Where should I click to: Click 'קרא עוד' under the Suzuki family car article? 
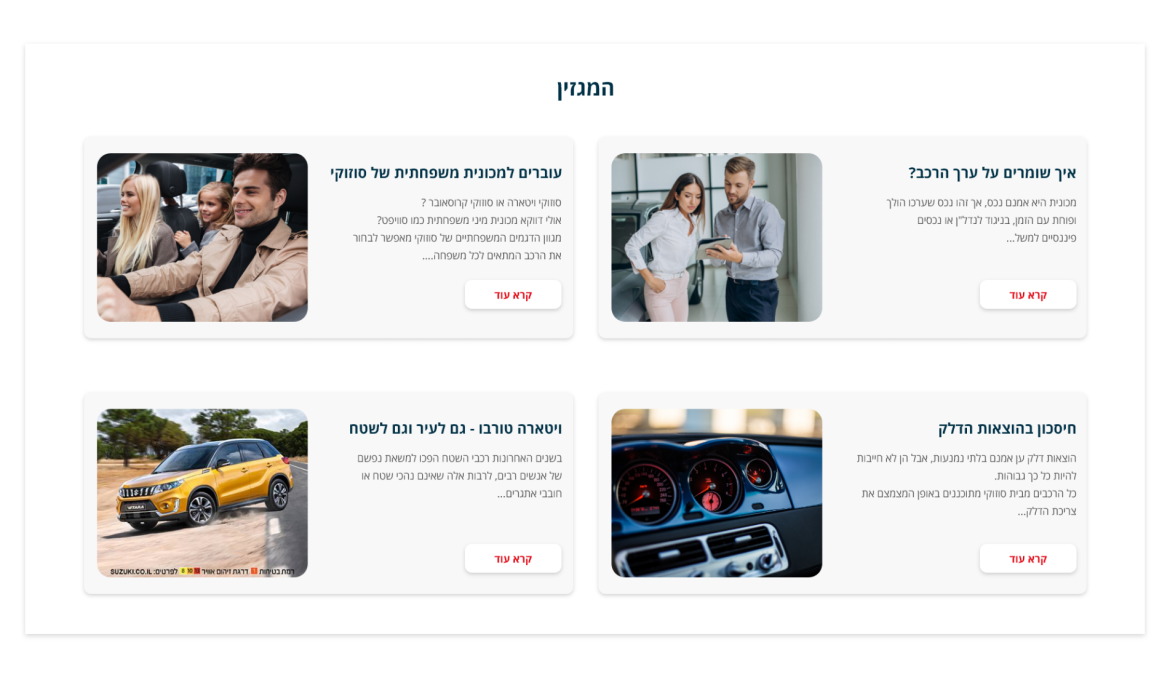point(513,295)
